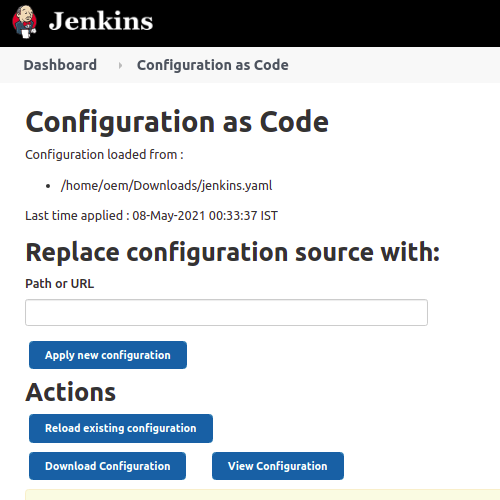This screenshot has height=500, width=500.
Task: Click View Configuration button
Action: click(278, 466)
